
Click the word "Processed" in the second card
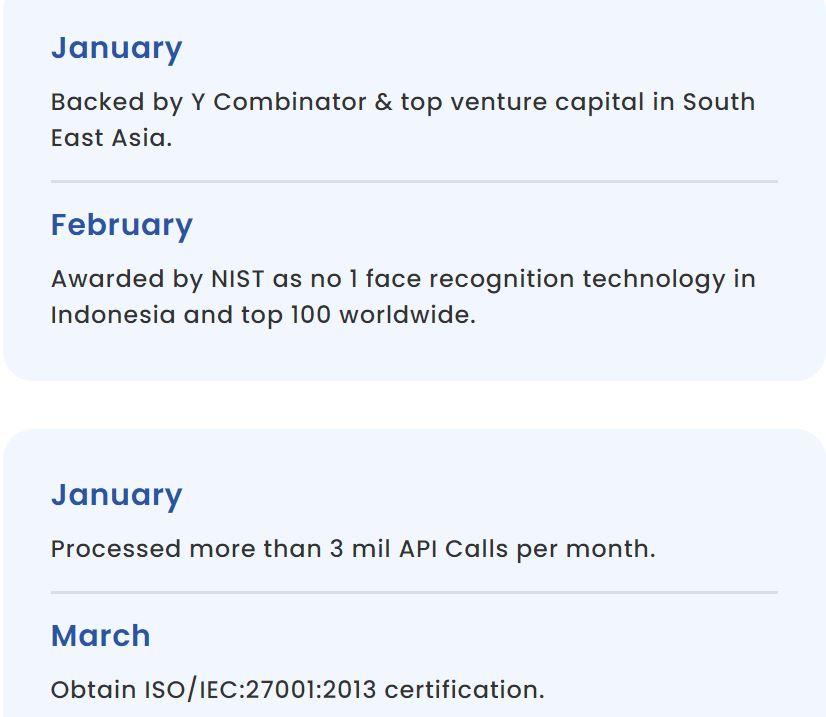[x=116, y=549]
